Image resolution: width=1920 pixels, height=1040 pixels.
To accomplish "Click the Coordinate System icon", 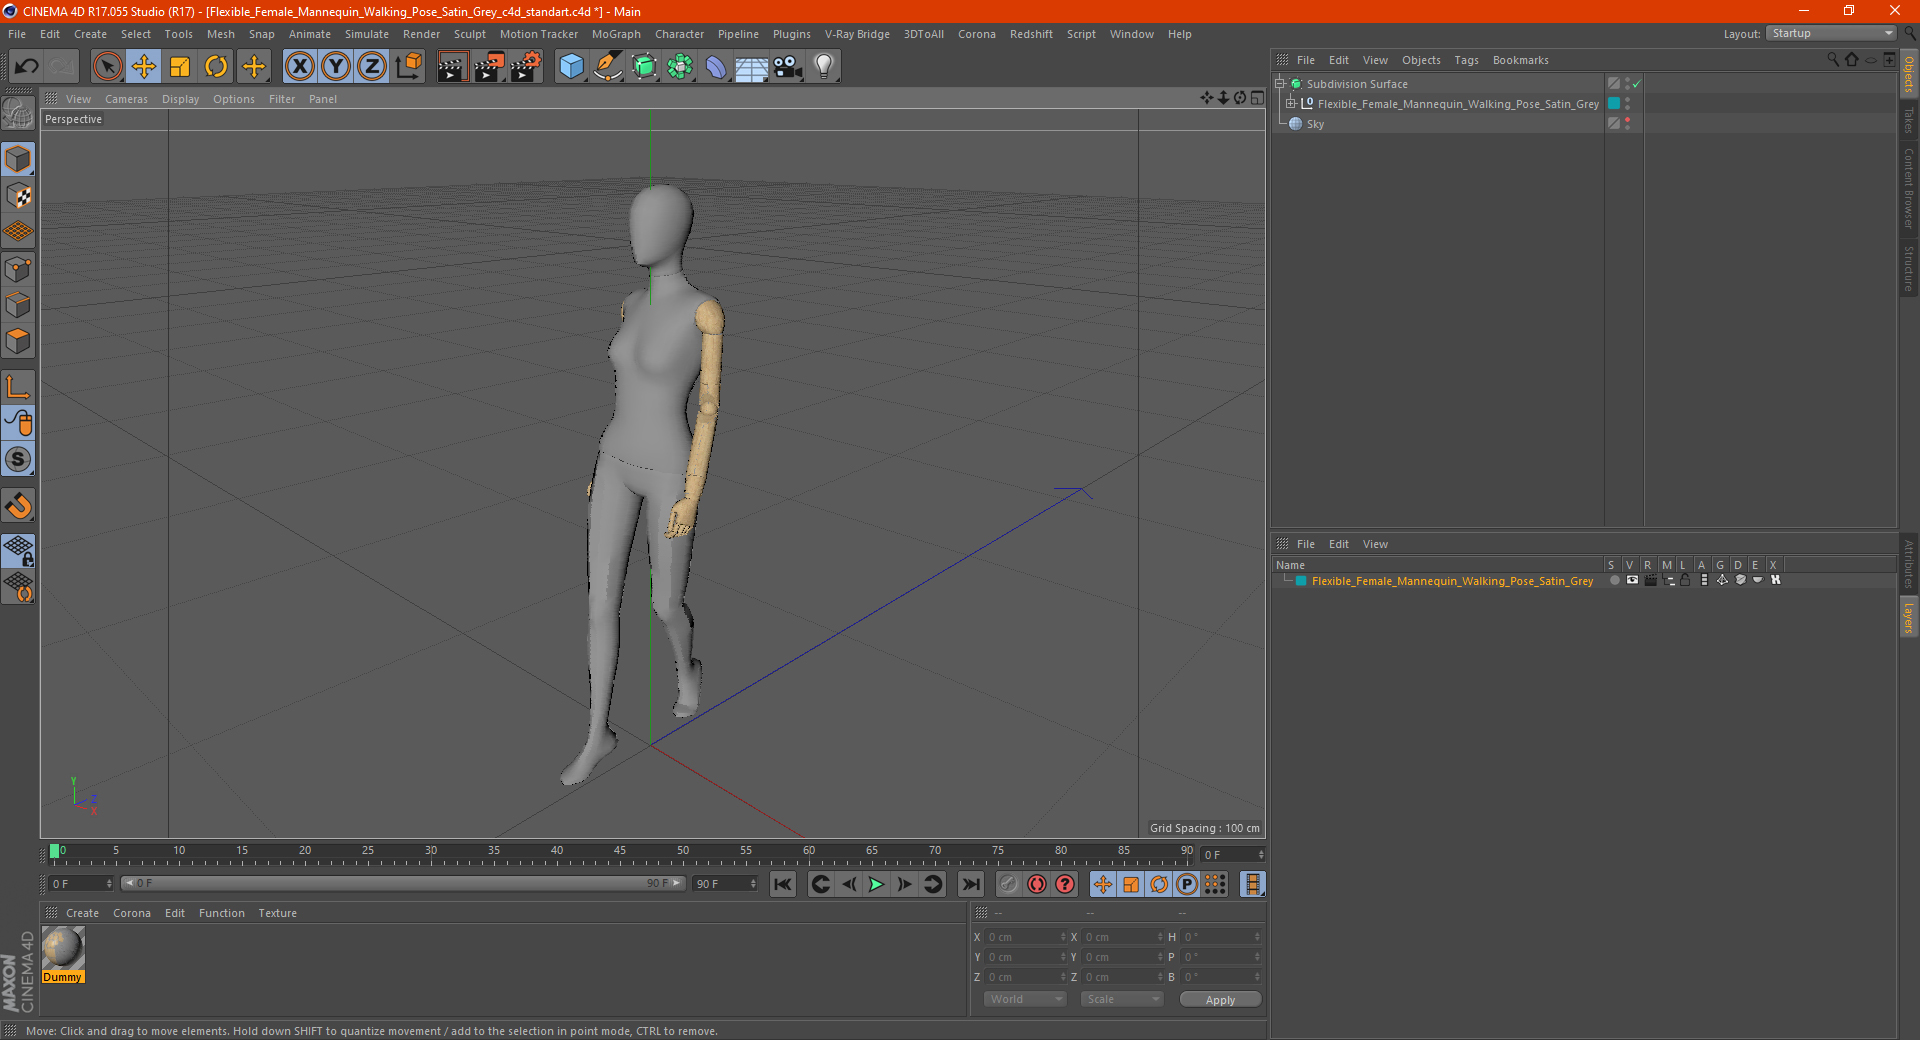I will 408,67.
